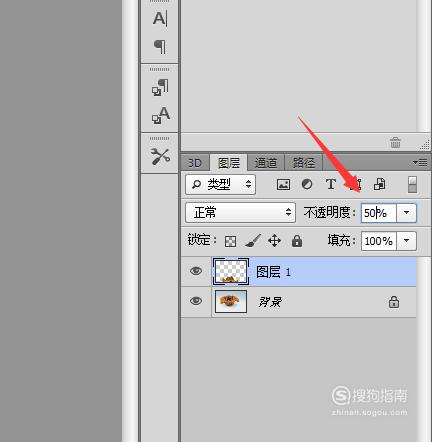Click the 不透明度 label
Image resolution: width=432 pixels, height=442 pixels.
pyautogui.click(x=330, y=212)
